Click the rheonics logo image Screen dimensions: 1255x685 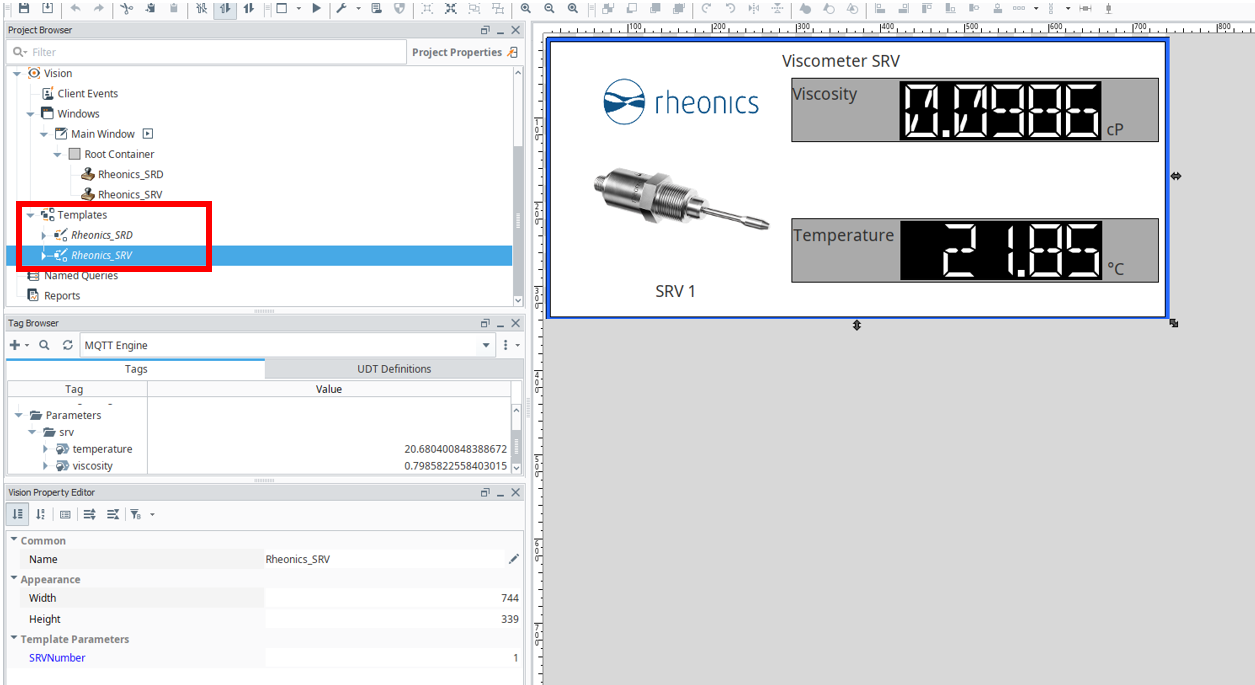tap(681, 102)
